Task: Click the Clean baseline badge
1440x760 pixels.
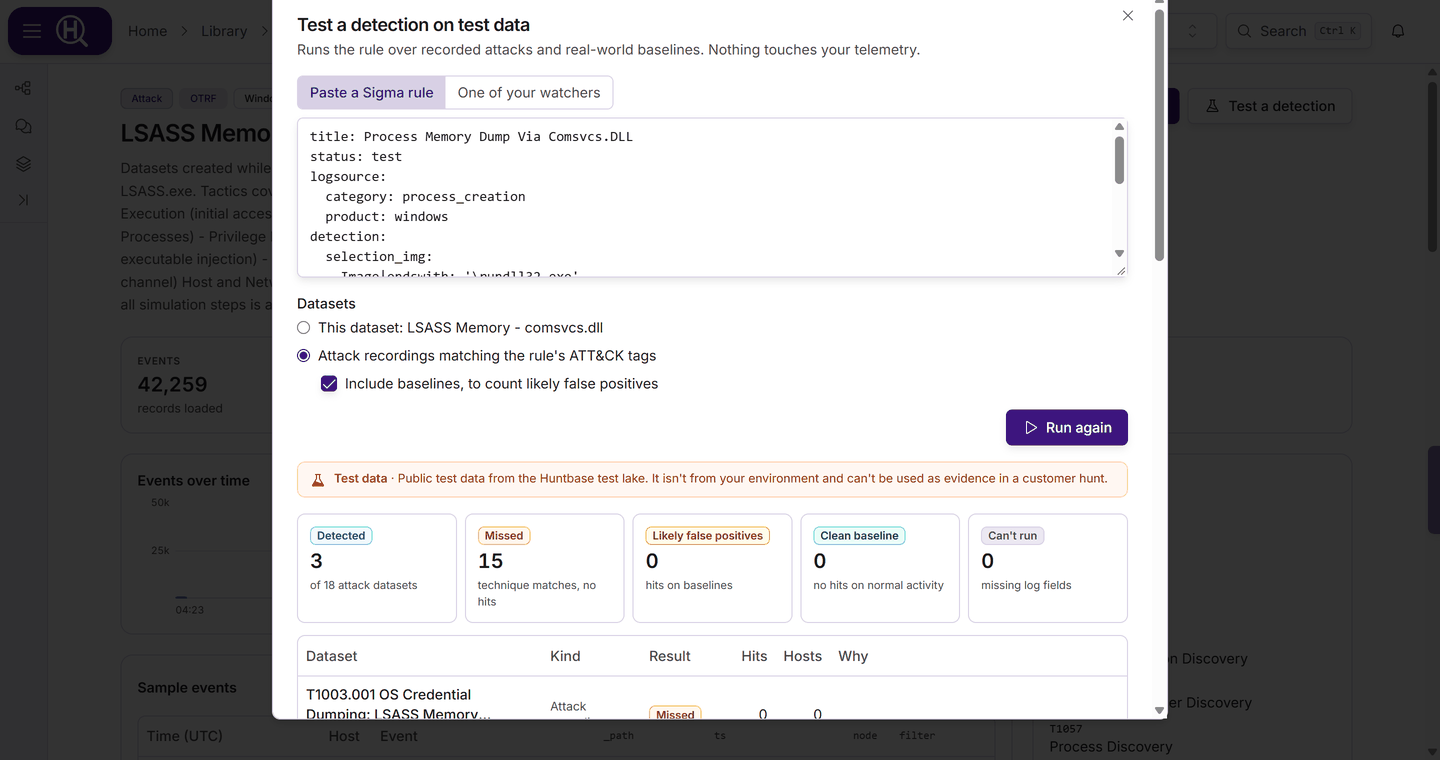Action: [x=860, y=536]
